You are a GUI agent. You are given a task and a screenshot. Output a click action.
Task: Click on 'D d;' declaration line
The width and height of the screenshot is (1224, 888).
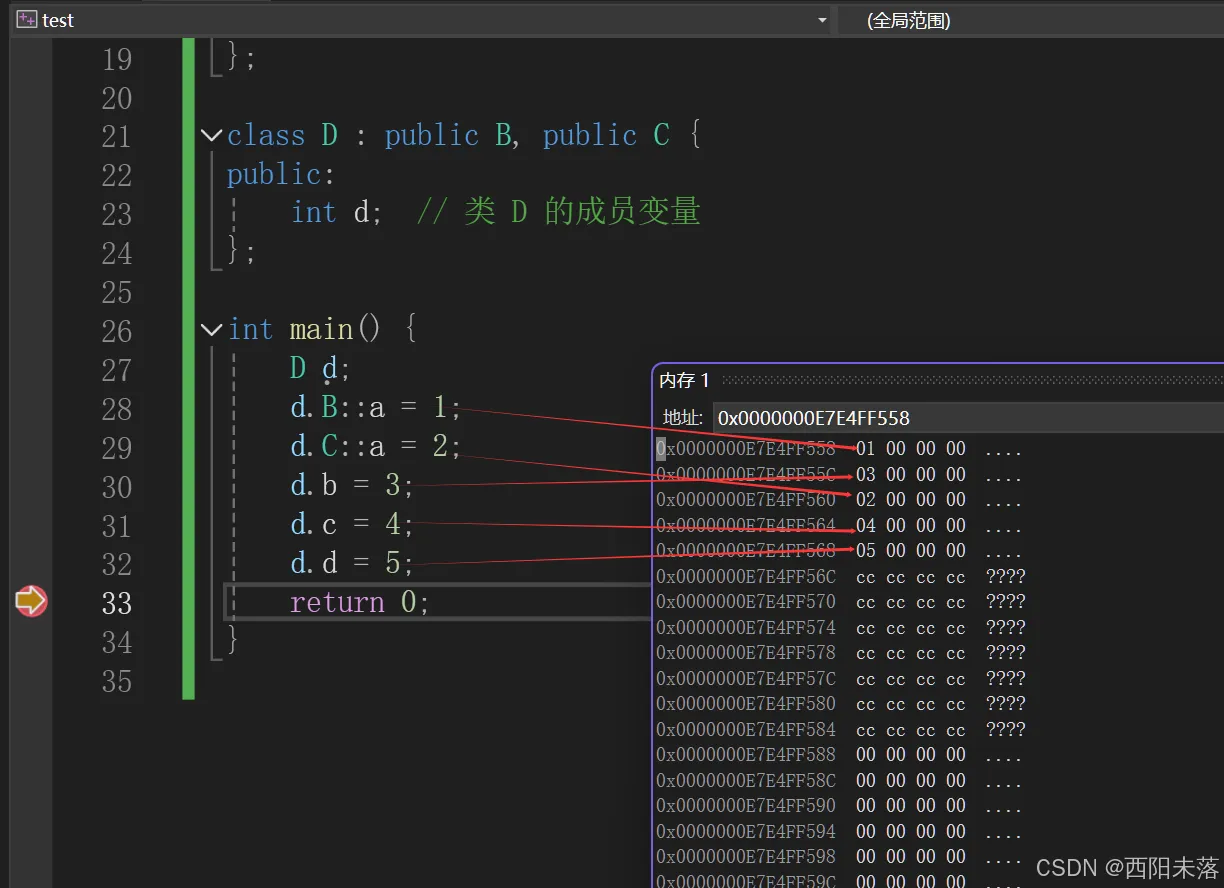coord(320,369)
